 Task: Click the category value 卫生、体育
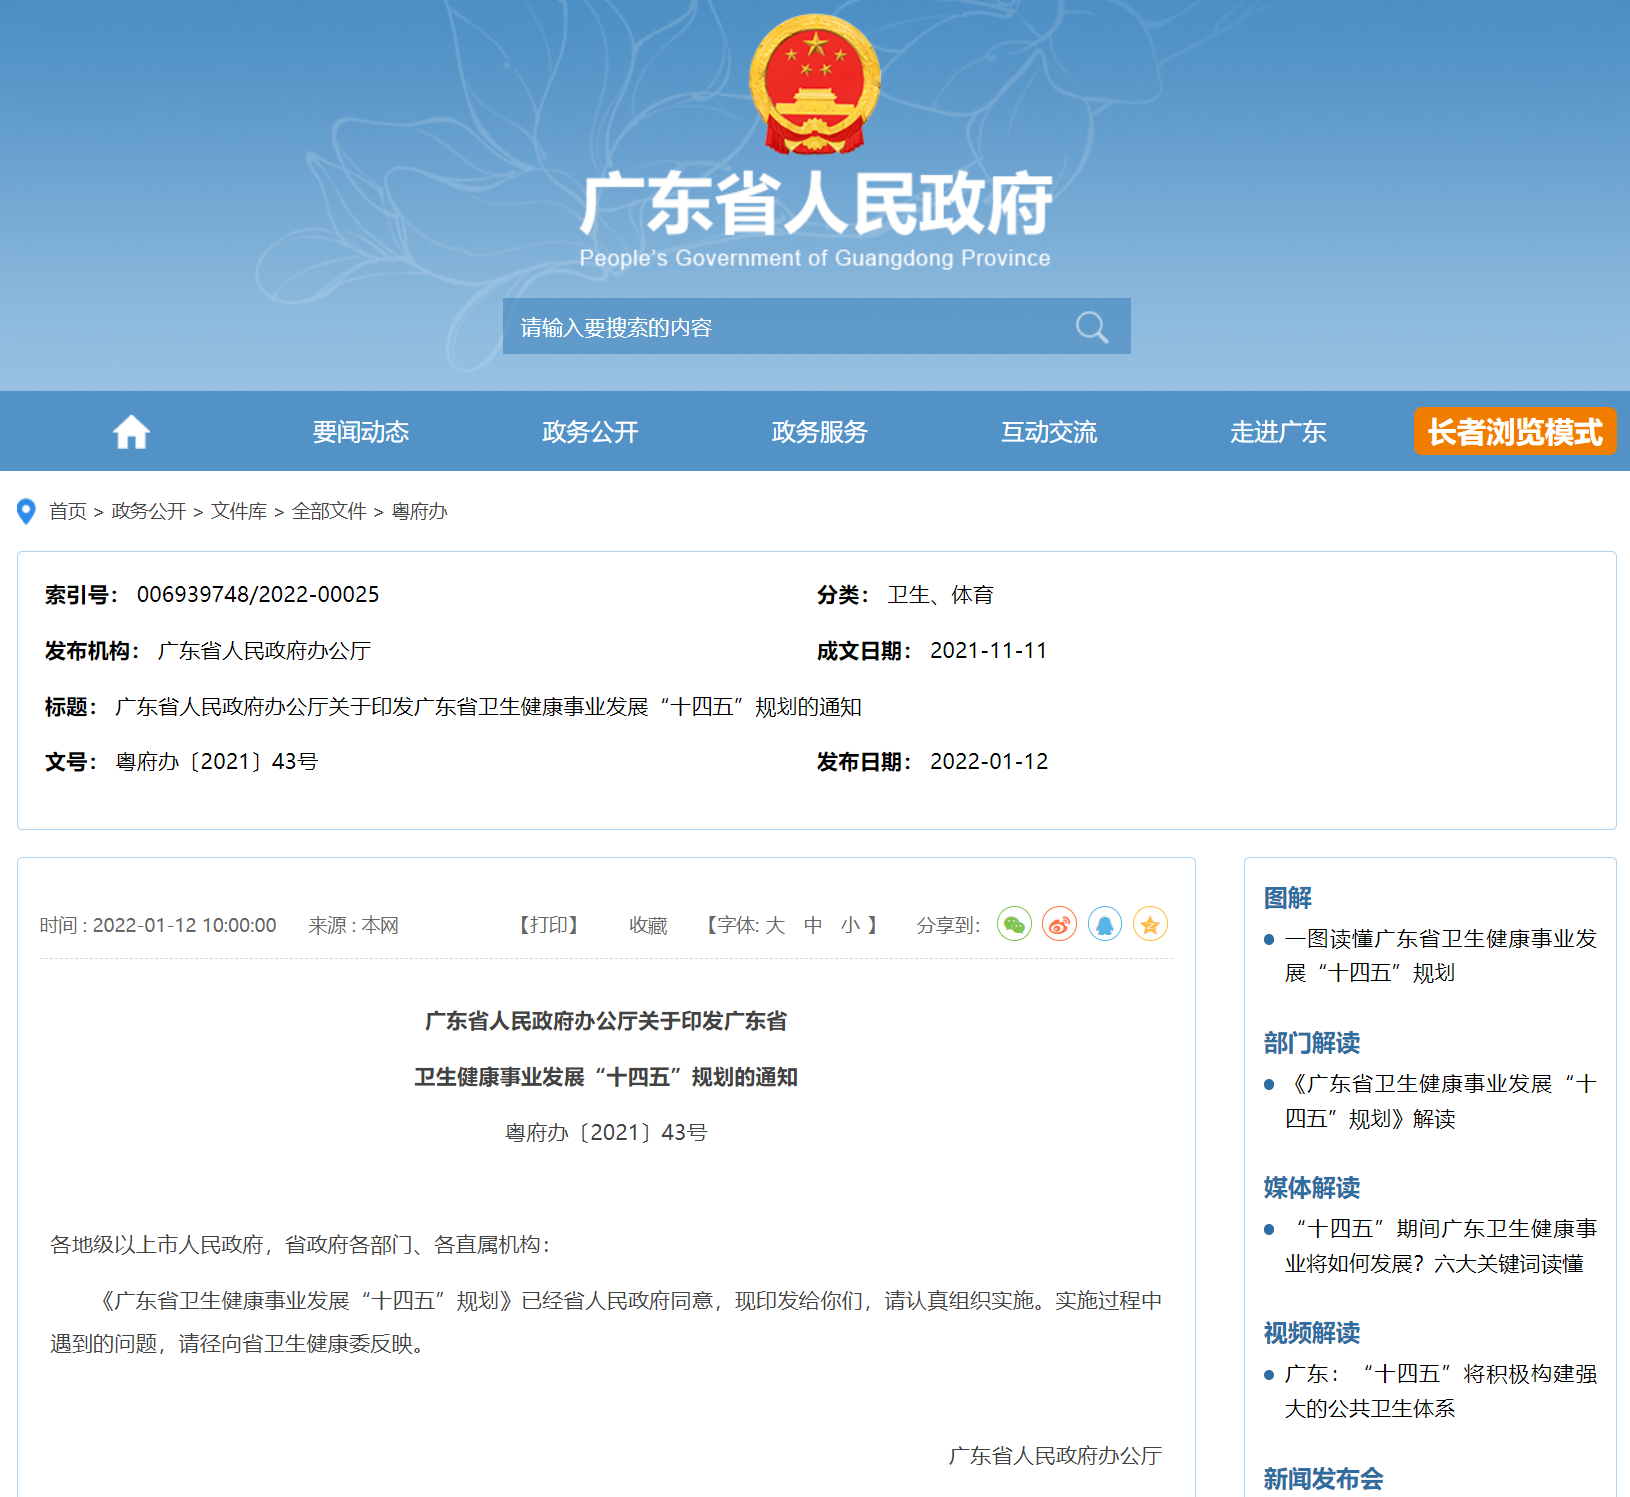point(940,595)
